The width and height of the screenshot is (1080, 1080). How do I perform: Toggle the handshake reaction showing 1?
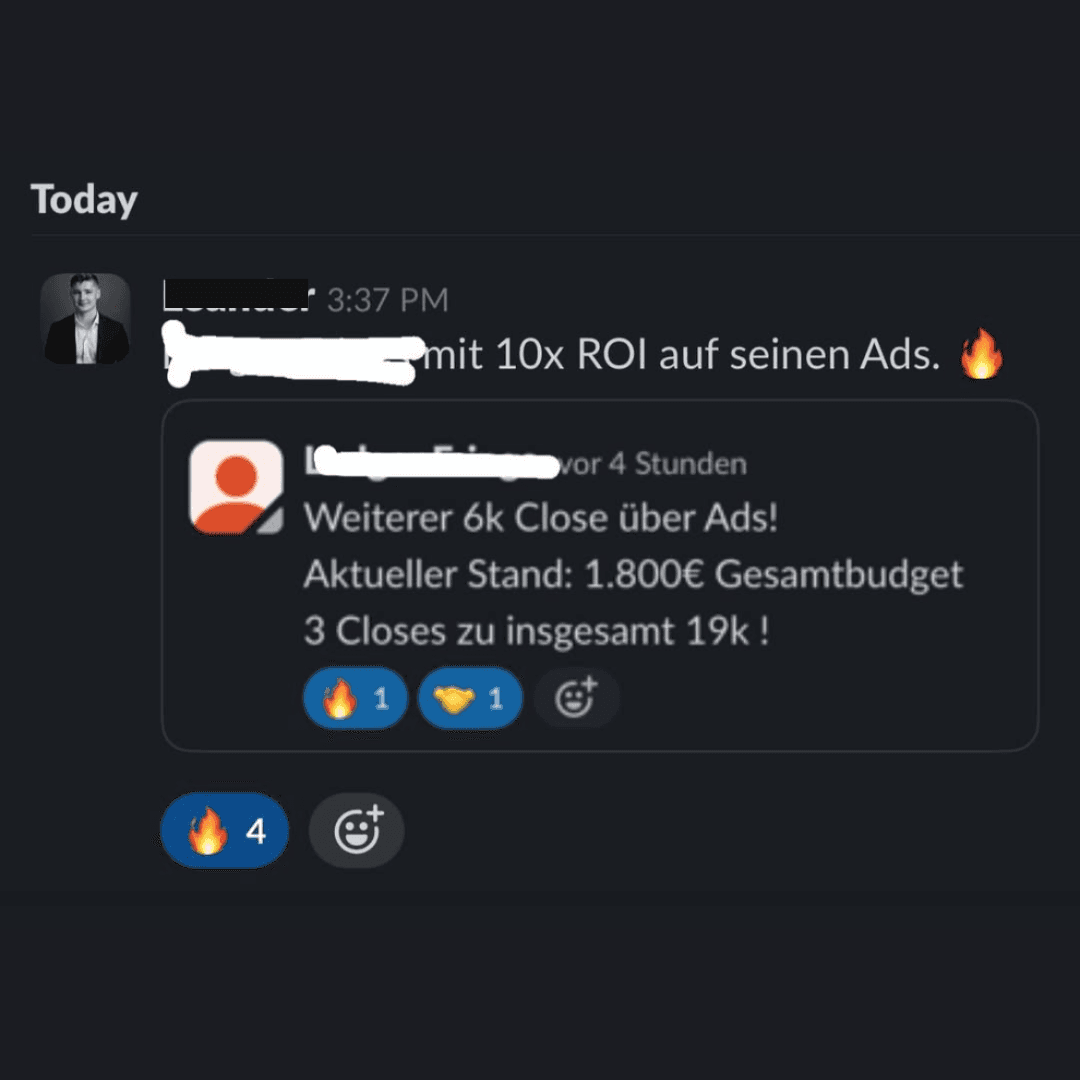pyautogui.click(x=470, y=698)
